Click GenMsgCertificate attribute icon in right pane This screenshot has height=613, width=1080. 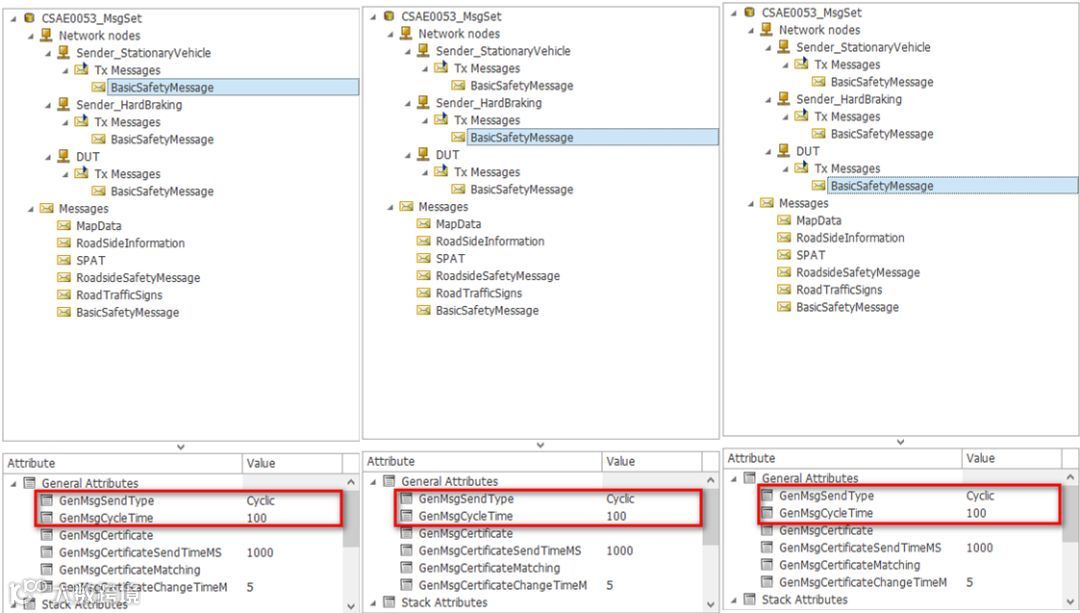767,530
